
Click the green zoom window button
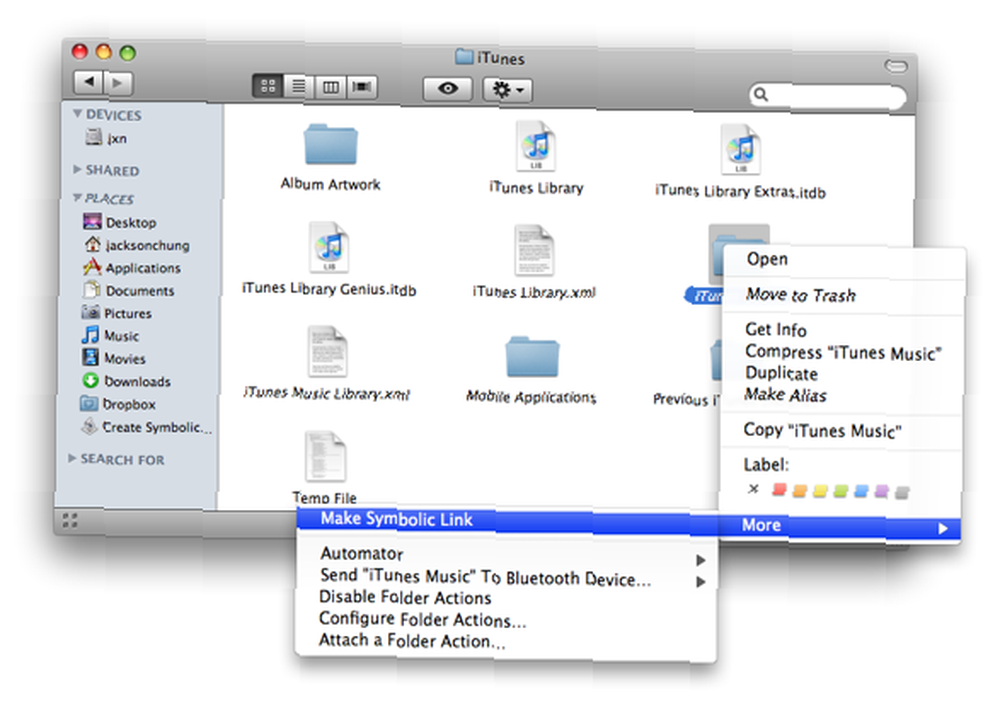(128, 53)
